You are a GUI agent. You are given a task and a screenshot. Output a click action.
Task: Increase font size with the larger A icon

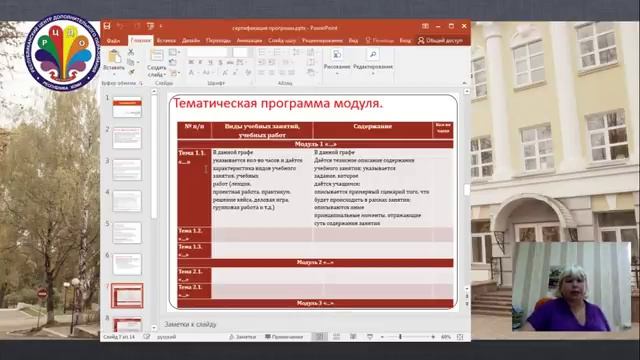click(225, 73)
